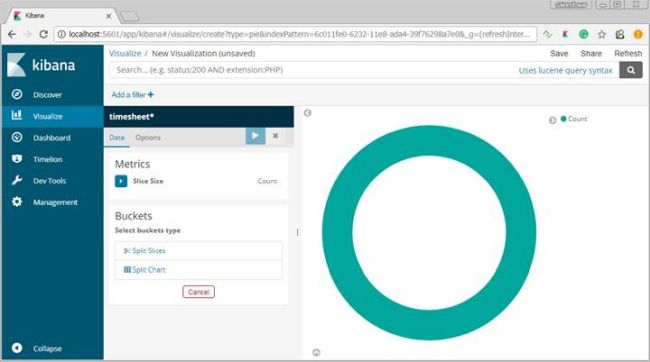
Task: Save the visualization from top menu
Action: pyautogui.click(x=559, y=53)
